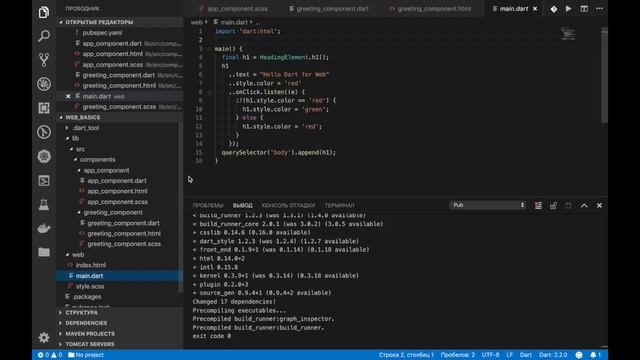
Task: Click Строка 2, столбец 1 status item
Action: (406, 355)
